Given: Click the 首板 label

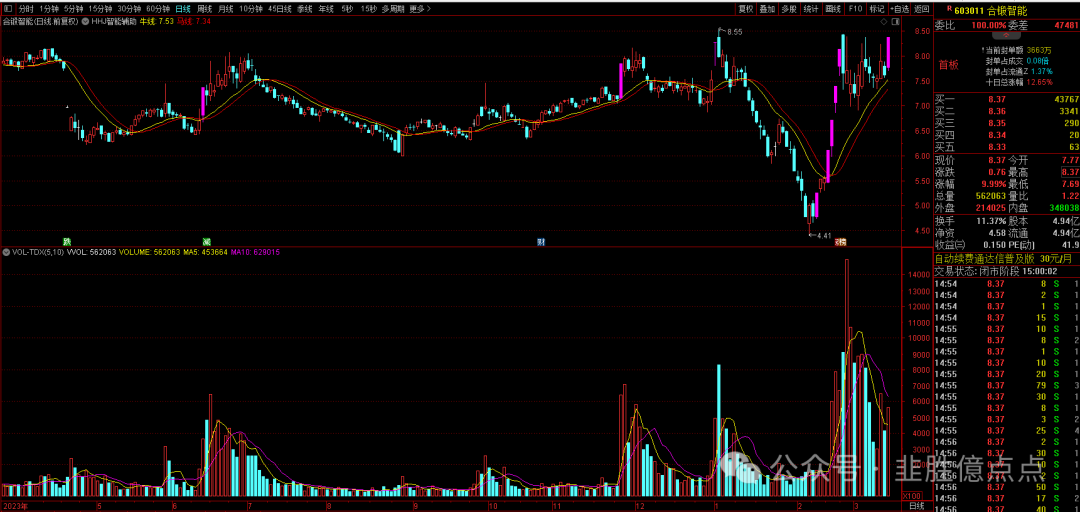Looking at the screenshot, I should pos(948,65).
